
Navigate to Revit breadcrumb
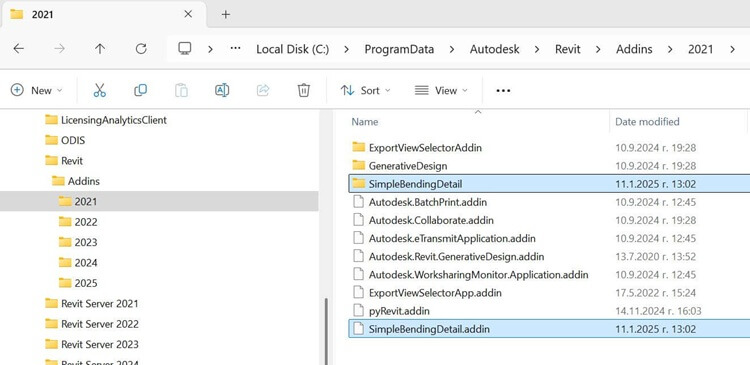click(x=568, y=49)
